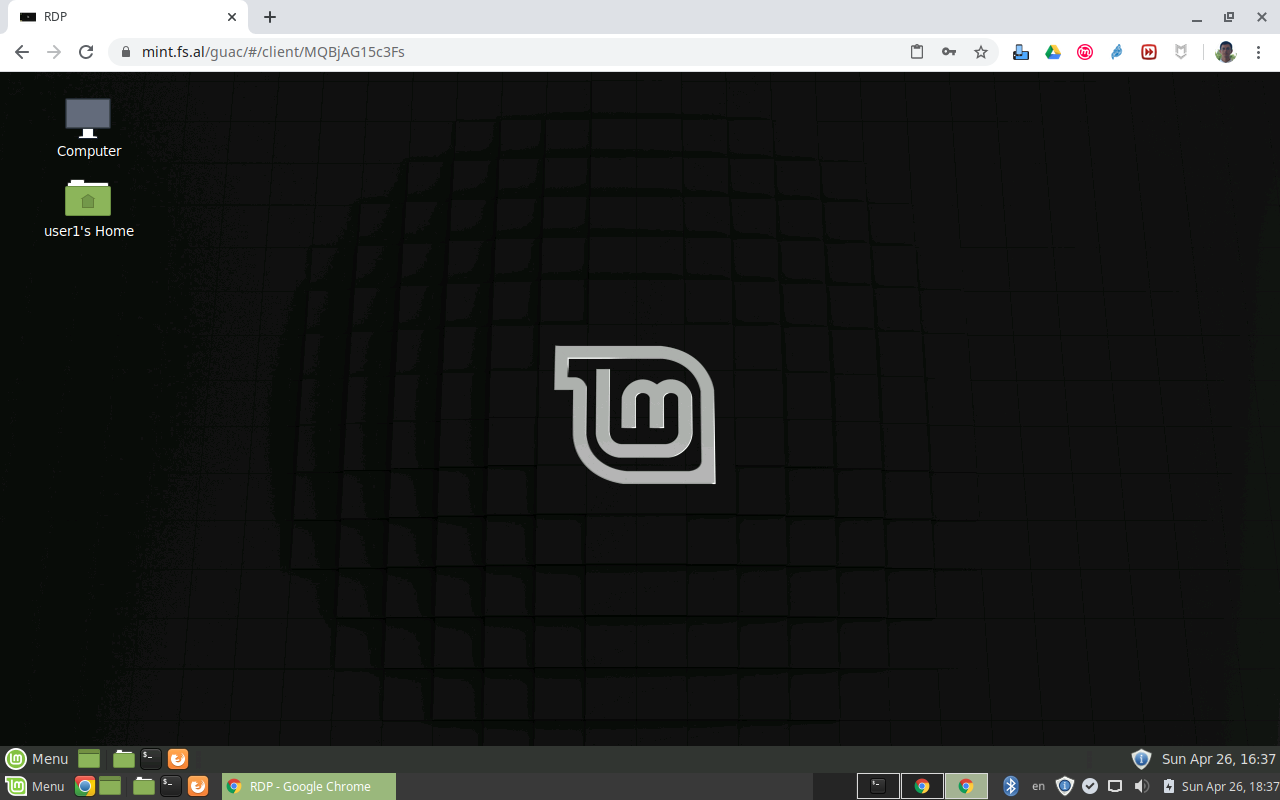
Task: Click the clipboard icon in the address bar
Action: click(x=917, y=52)
